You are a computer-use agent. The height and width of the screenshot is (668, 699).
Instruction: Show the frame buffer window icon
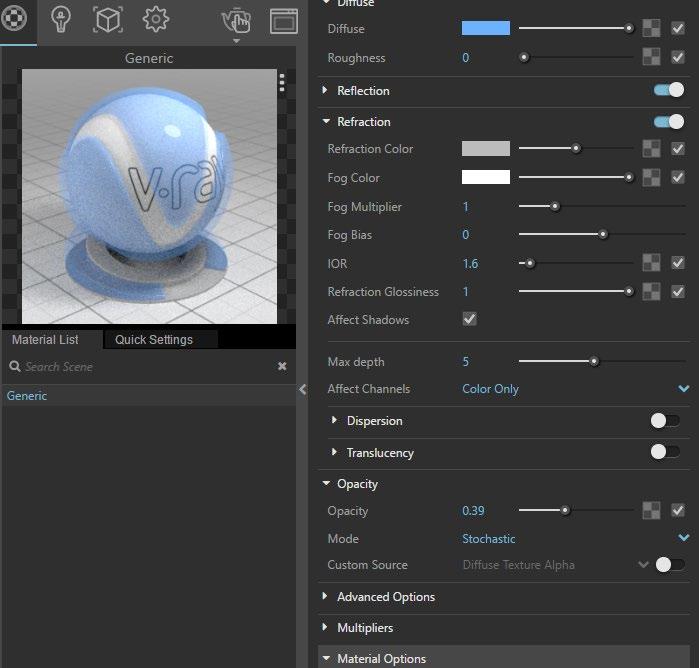click(x=284, y=21)
